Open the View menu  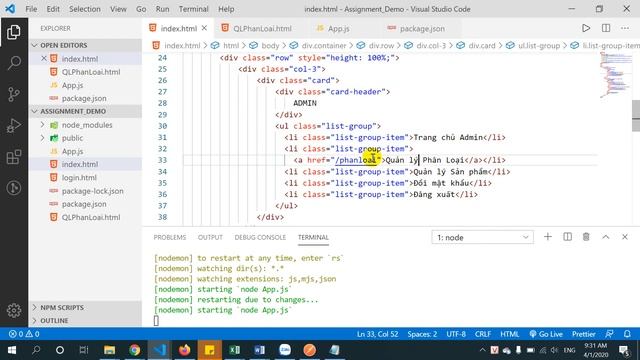click(x=118, y=9)
